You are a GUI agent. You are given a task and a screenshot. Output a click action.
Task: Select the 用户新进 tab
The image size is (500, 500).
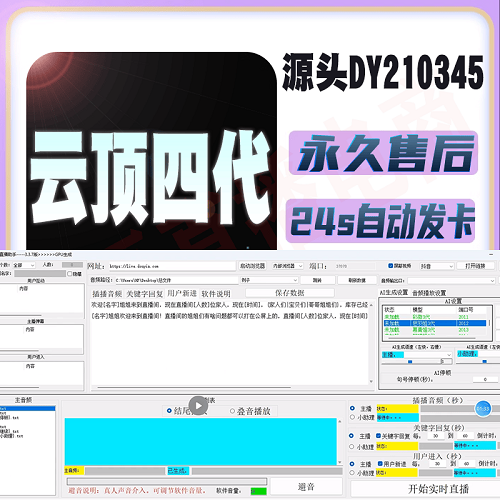tap(182, 293)
